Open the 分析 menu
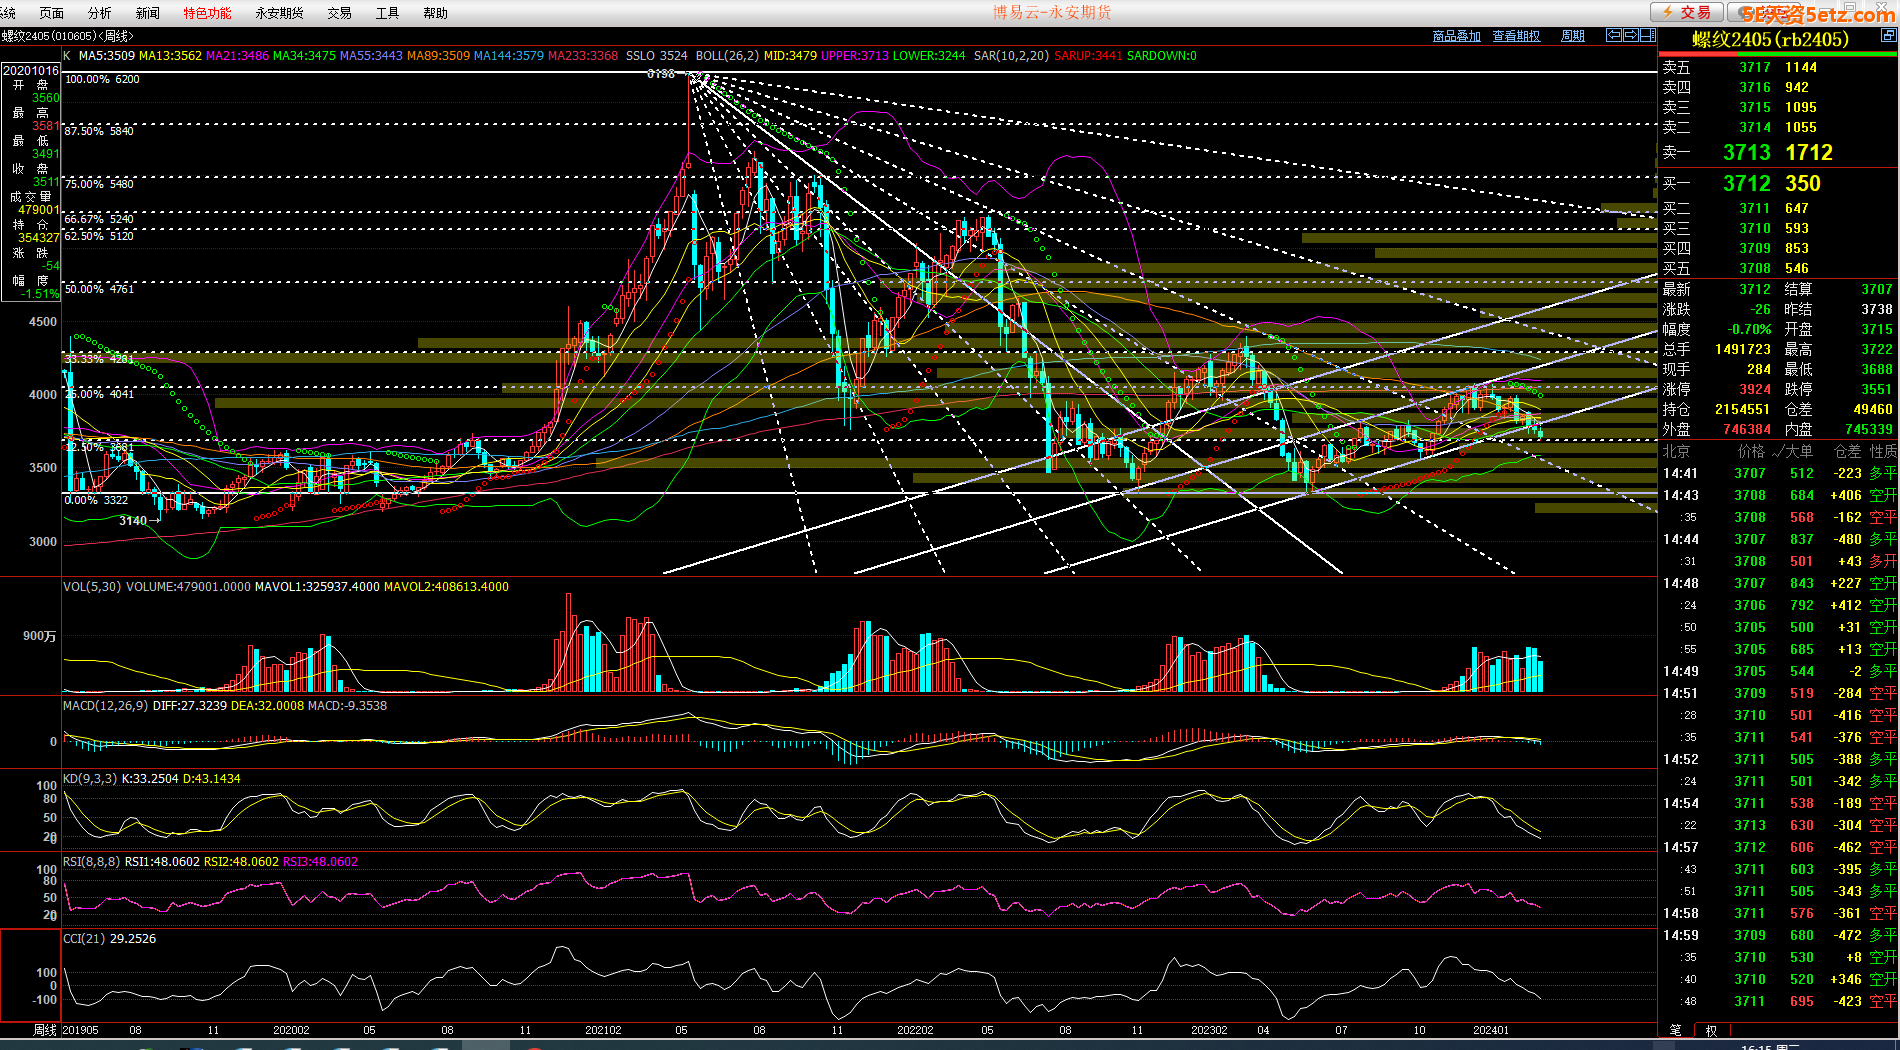Image resolution: width=1900 pixels, height=1050 pixels. point(99,13)
